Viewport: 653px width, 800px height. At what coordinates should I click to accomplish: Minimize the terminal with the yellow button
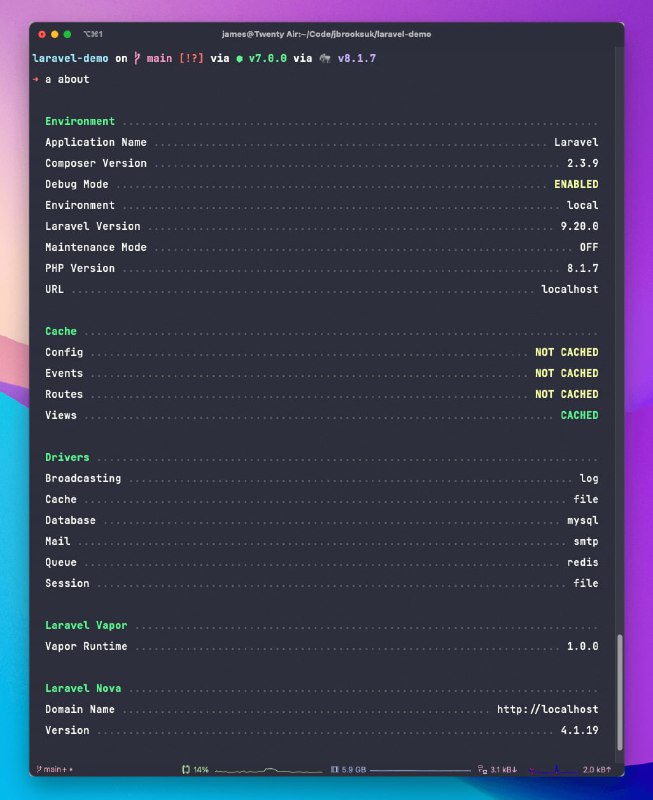point(55,34)
